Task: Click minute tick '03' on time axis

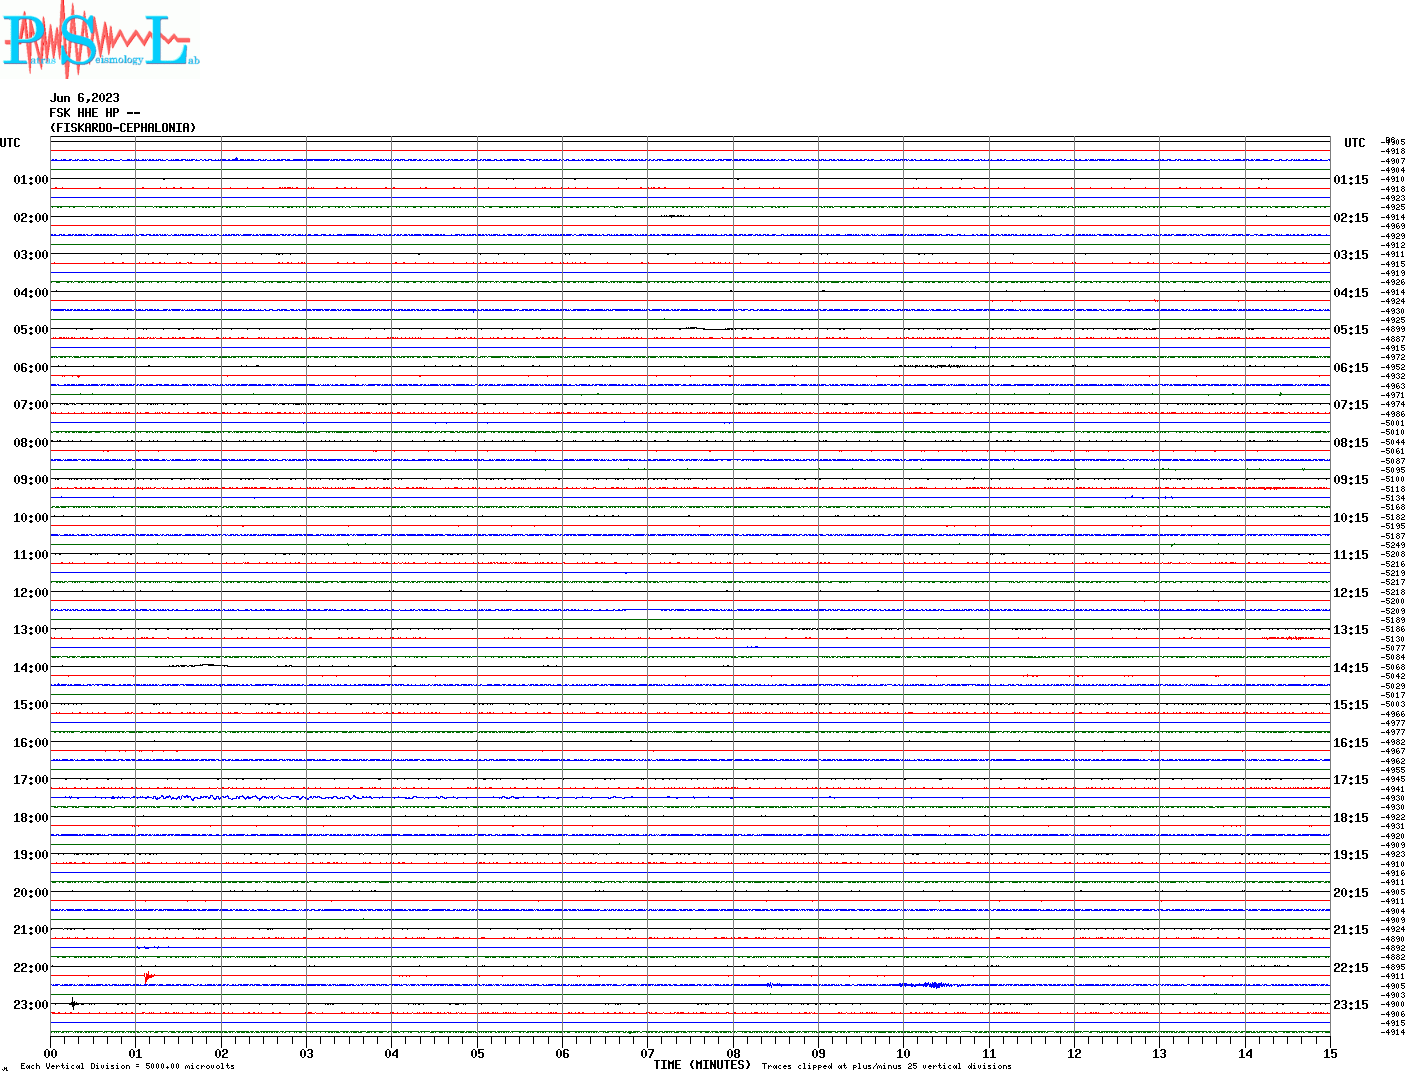Action: pyautogui.click(x=307, y=1053)
